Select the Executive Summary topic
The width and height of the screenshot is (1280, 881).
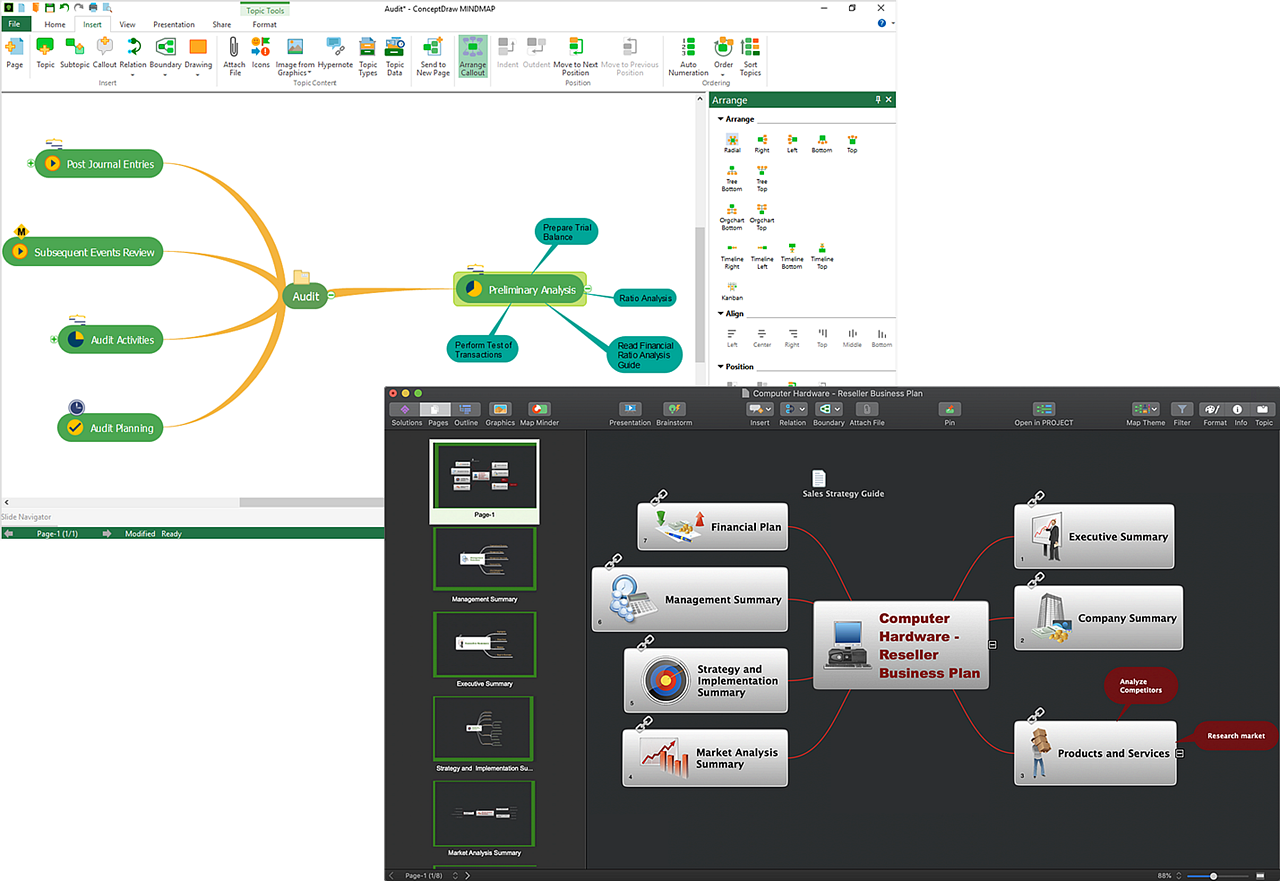point(1094,536)
